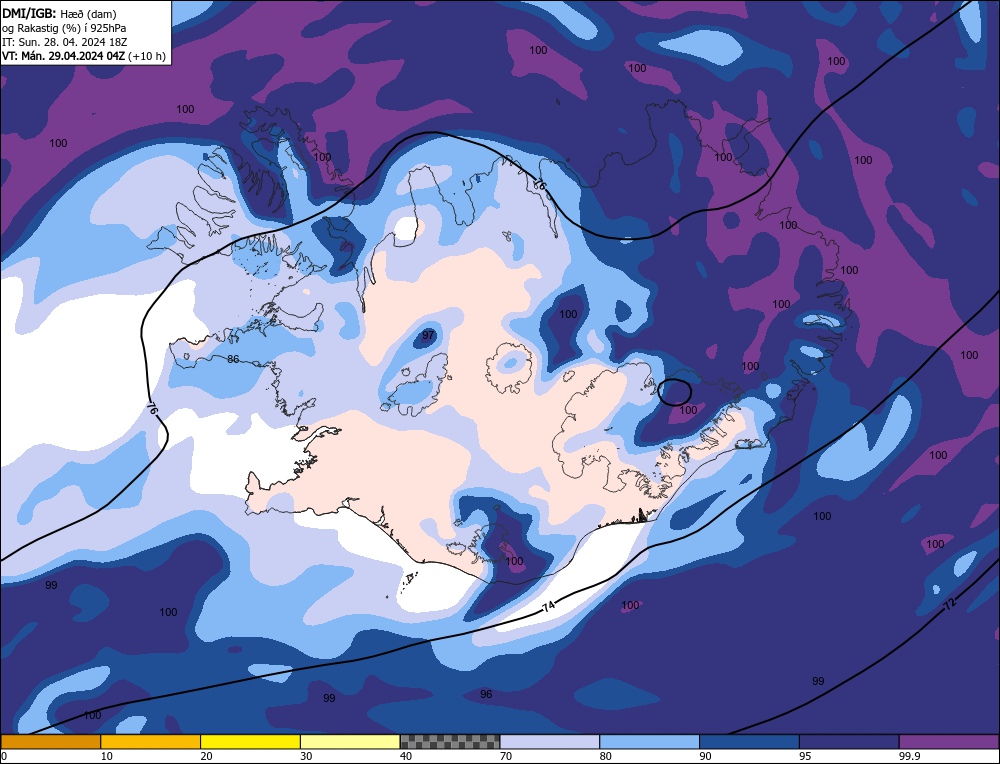This screenshot has width=1000, height=764.
Task: Click the legend tick label '40'
Action: click(406, 756)
